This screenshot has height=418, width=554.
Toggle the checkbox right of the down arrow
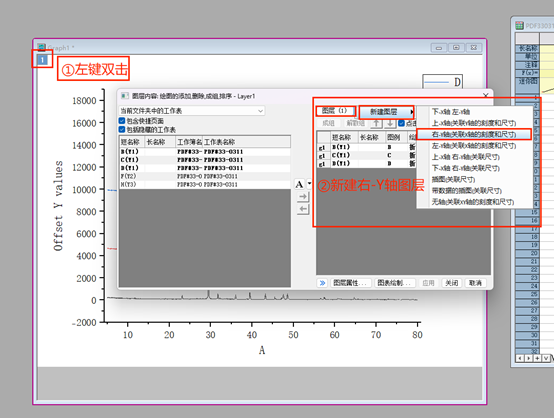(401, 123)
